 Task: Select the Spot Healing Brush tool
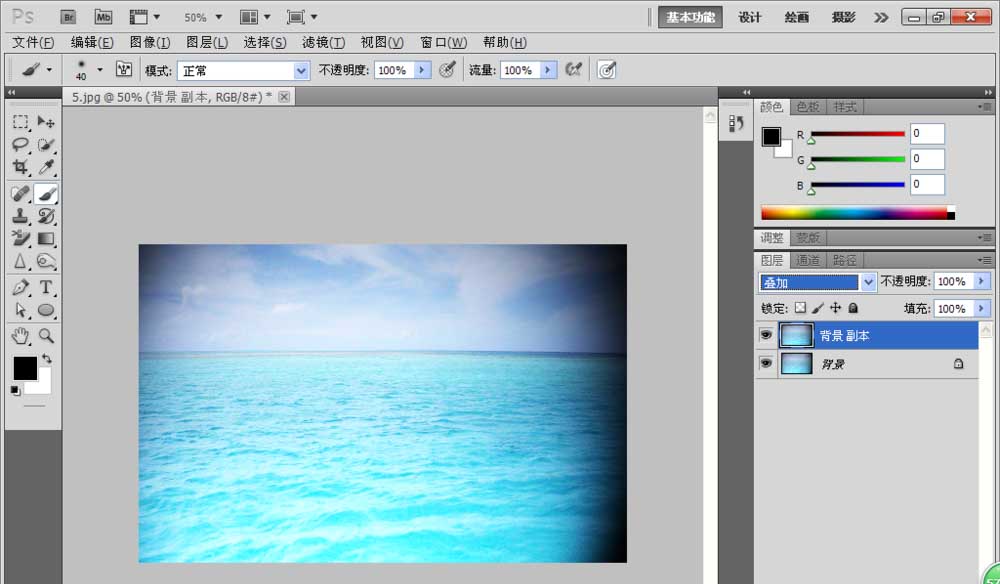pyautogui.click(x=20, y=194)
